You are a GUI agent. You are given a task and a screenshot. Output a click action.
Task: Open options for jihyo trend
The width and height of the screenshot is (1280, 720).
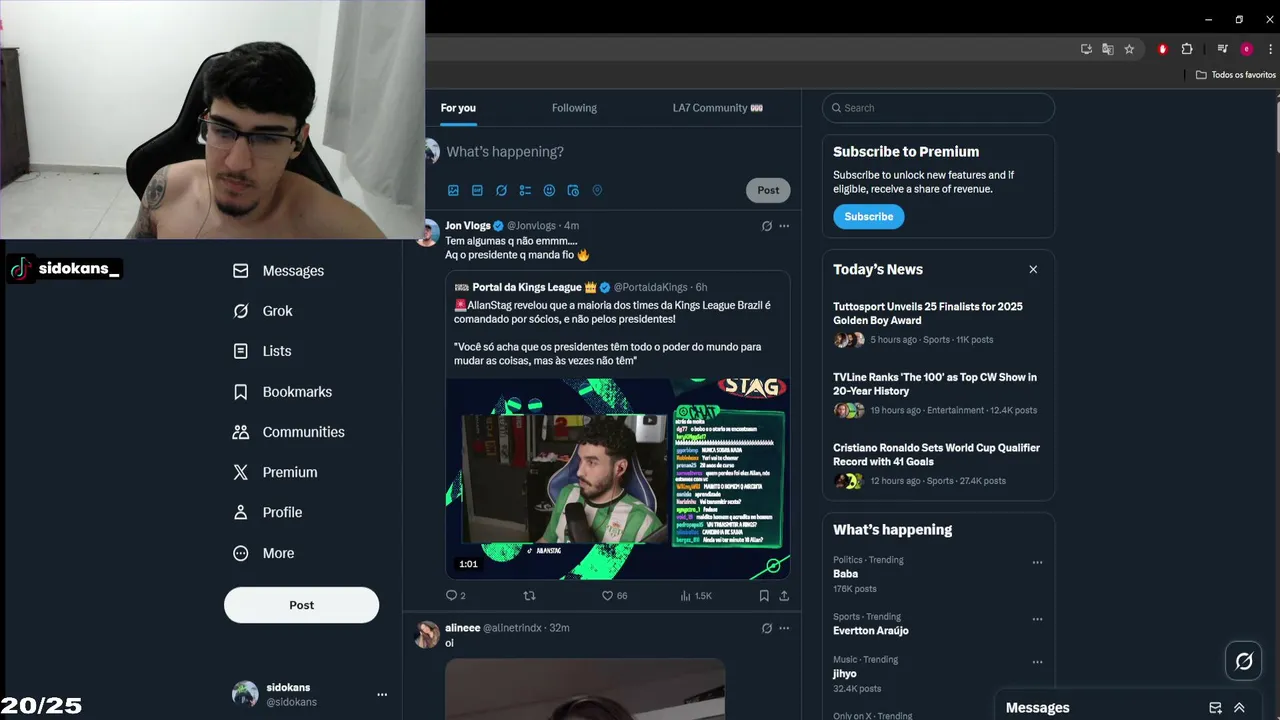coord(1037,662)
